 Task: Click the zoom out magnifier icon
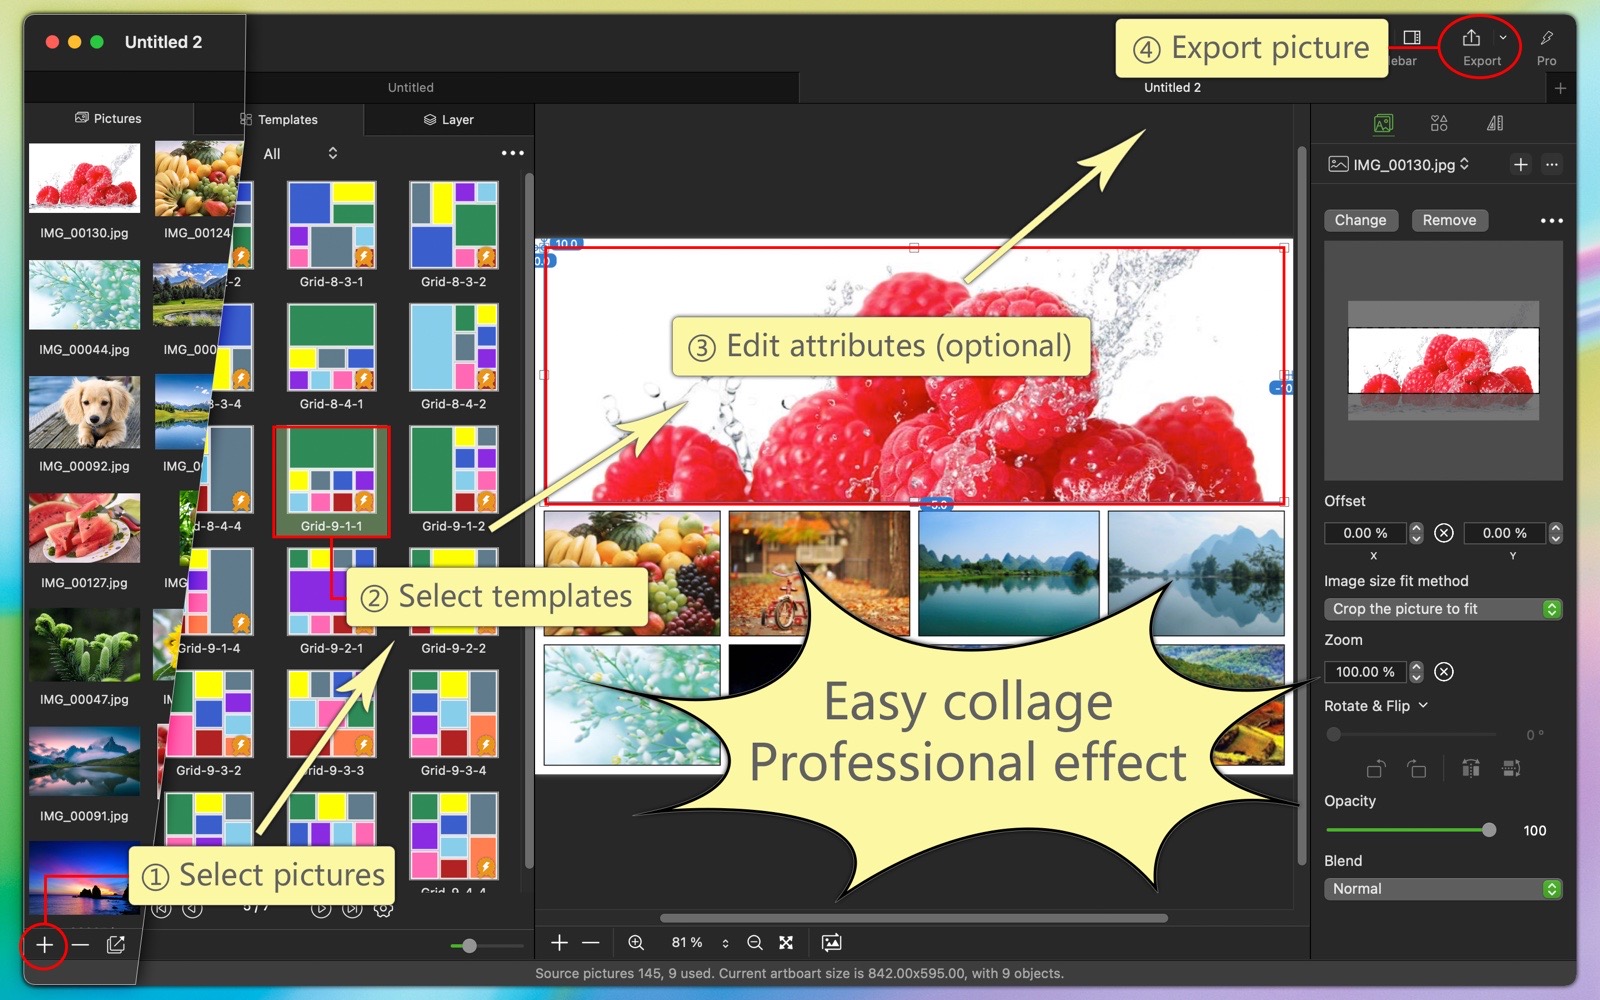pyautogui.click(x=755, y=943)
